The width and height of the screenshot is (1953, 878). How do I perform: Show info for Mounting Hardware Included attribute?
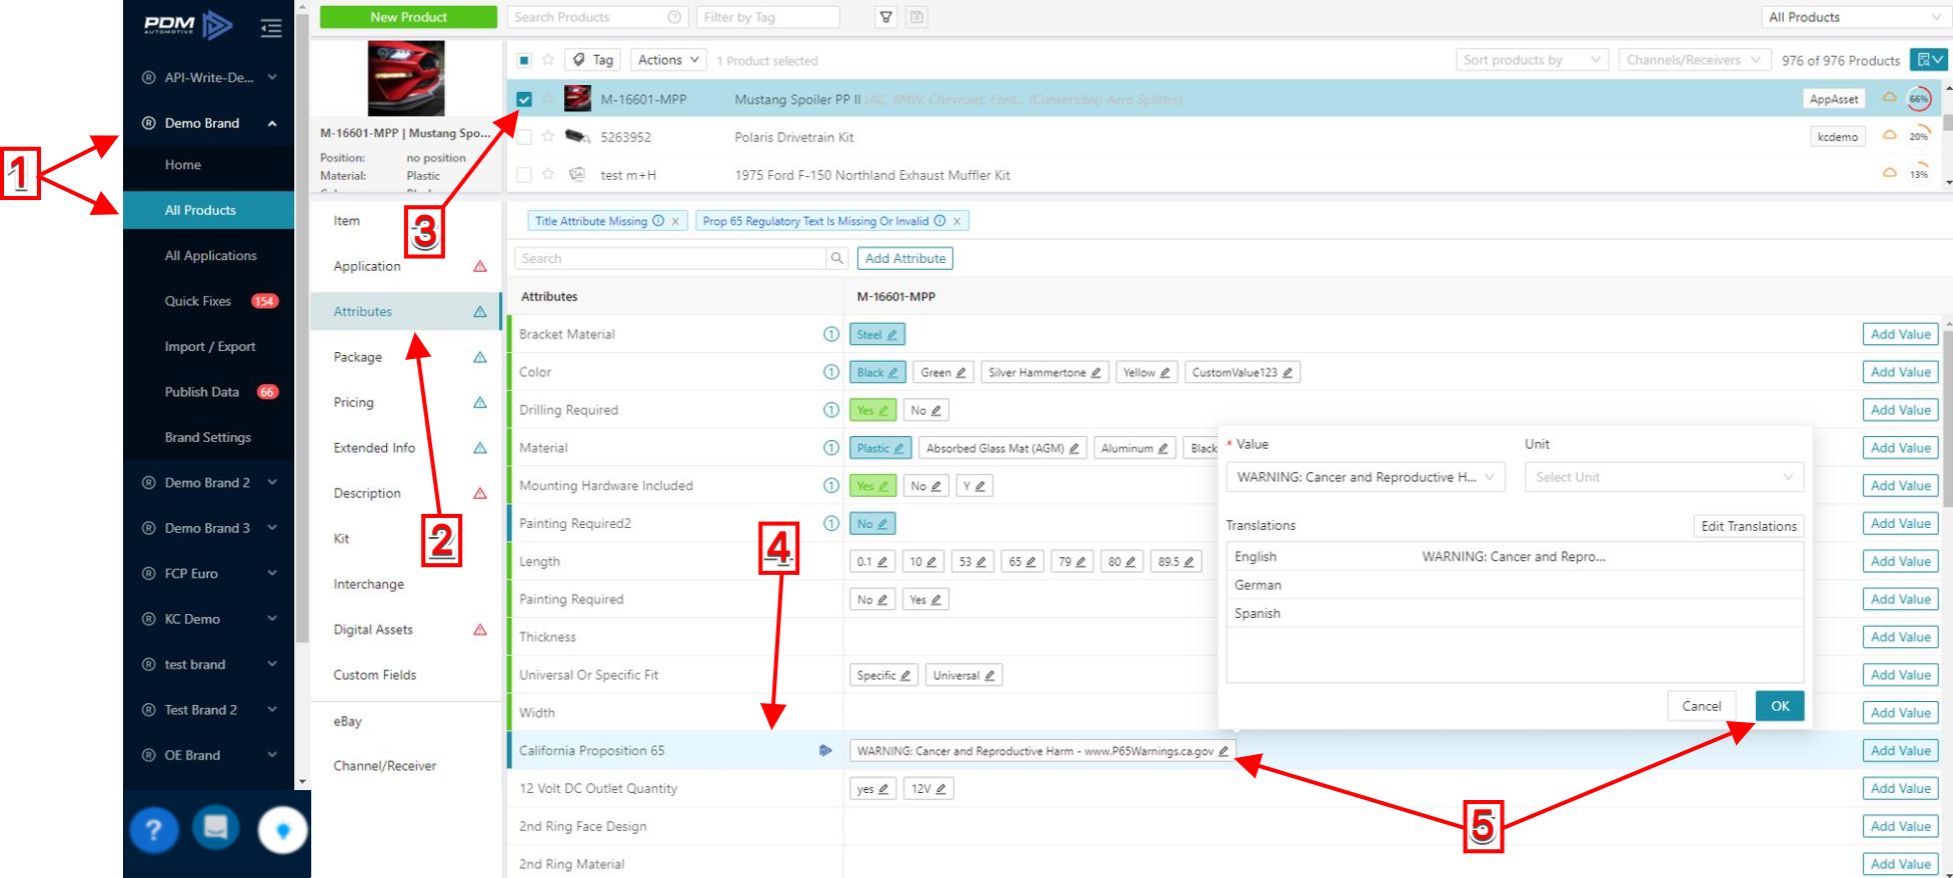(x=831, y=486)
